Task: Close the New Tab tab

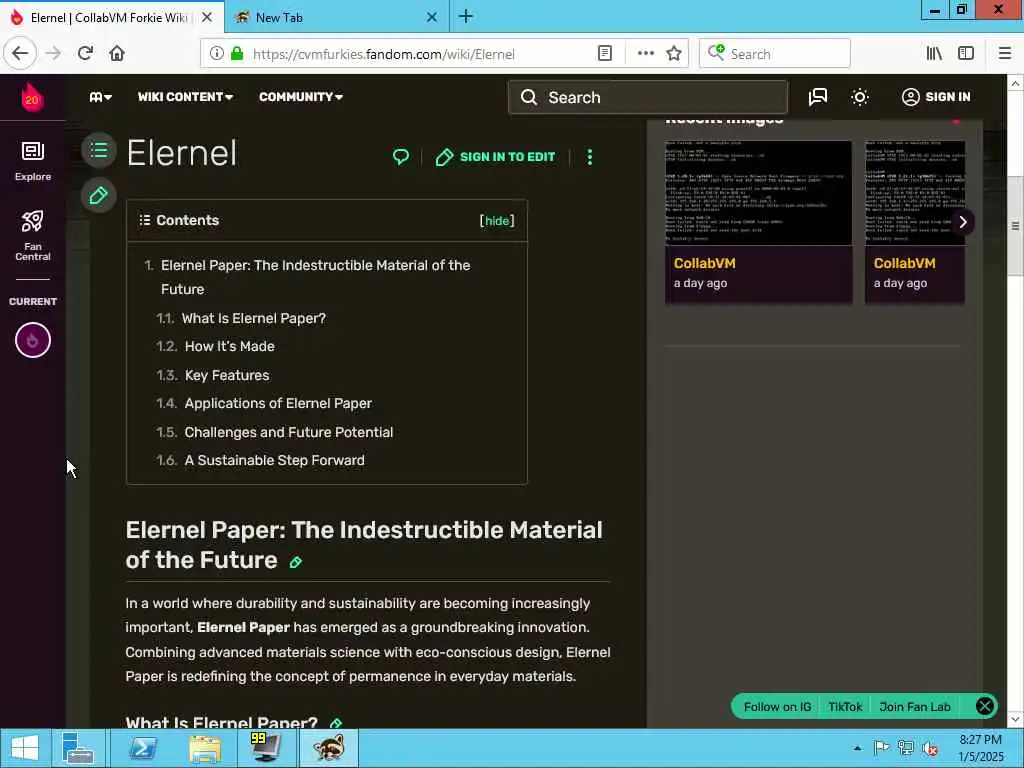Action: (x=432, y=18)
